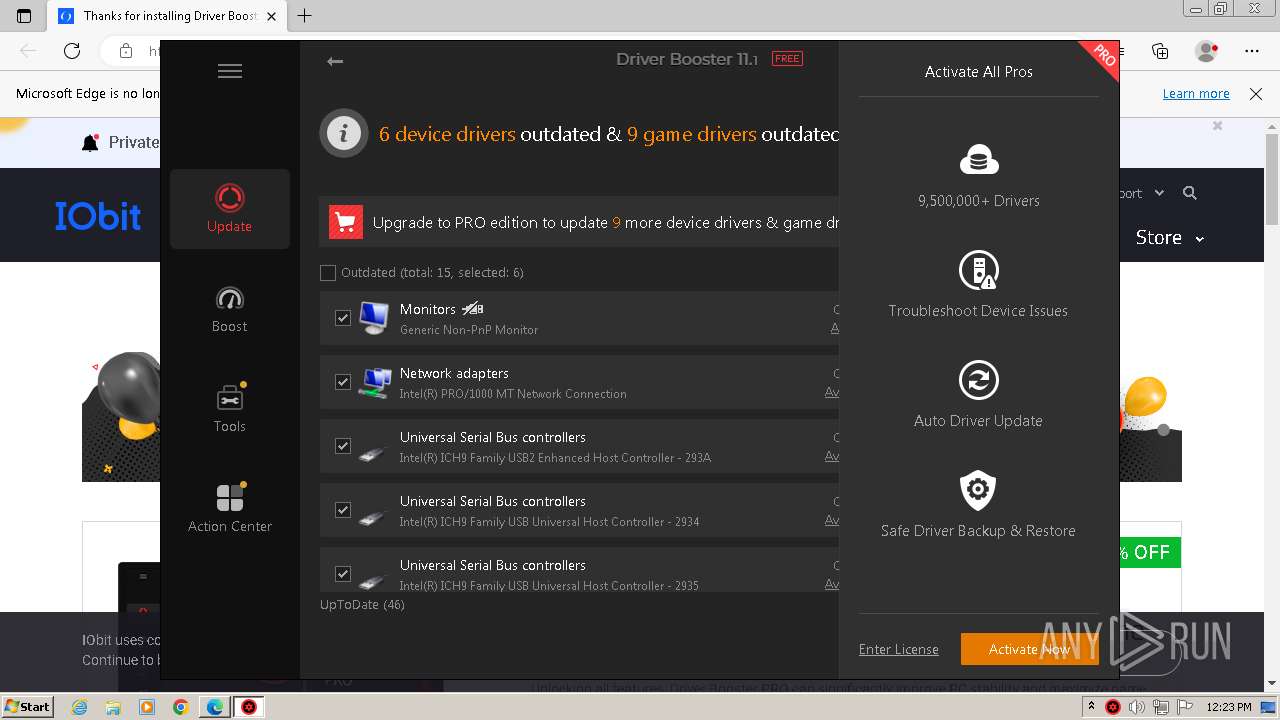Image resolution: width=1280 pixels, height=720 pixels.
Task: Launch Chrome from the taskbar
Action: click(x=181, y=707)
